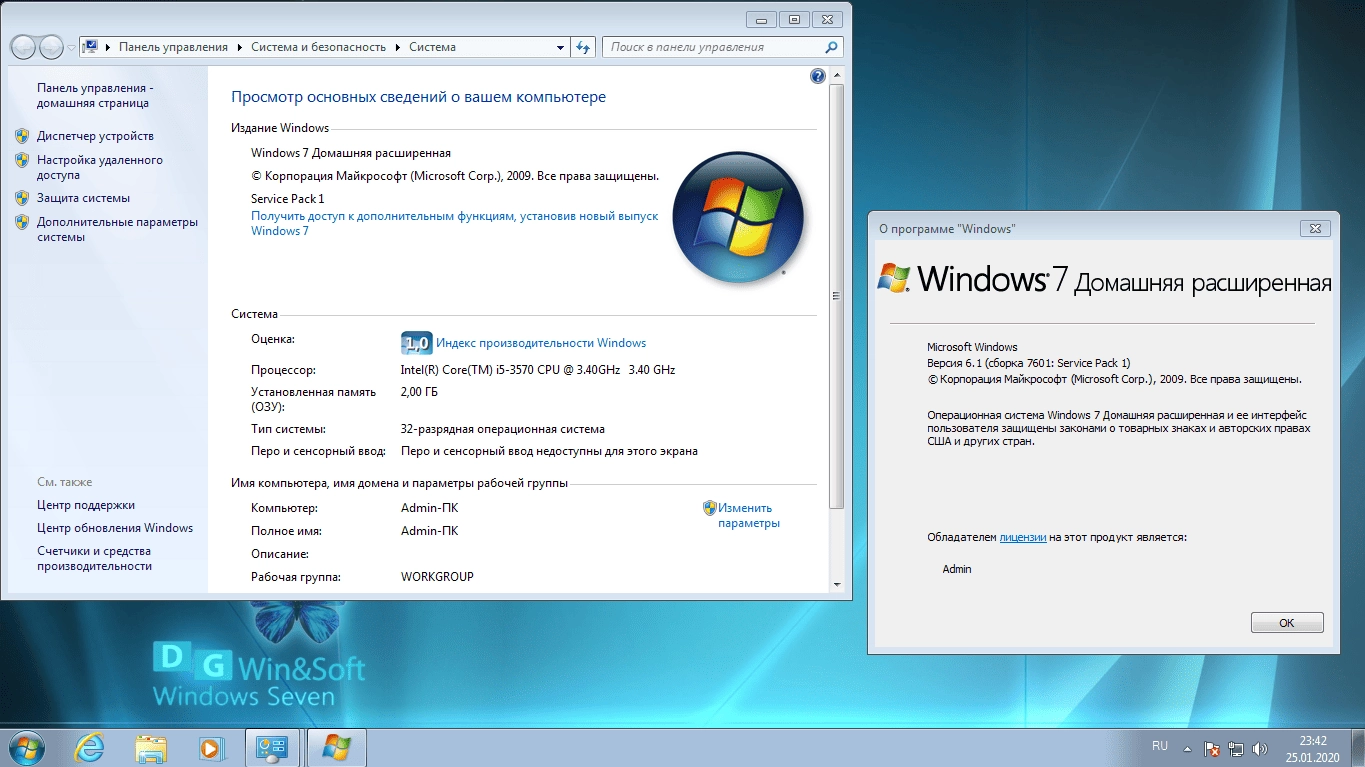Click the Back navigation arrow
The image size is (1365, 767).
point(23,47)
